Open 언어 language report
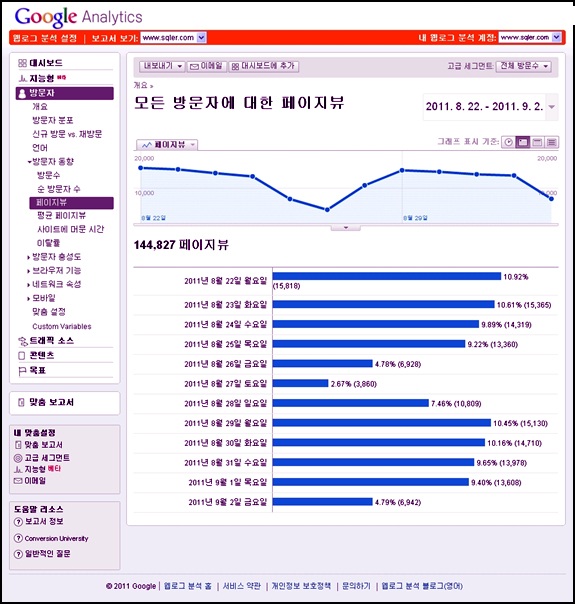This screenshot has height=604, width=575. coord(40,148)
